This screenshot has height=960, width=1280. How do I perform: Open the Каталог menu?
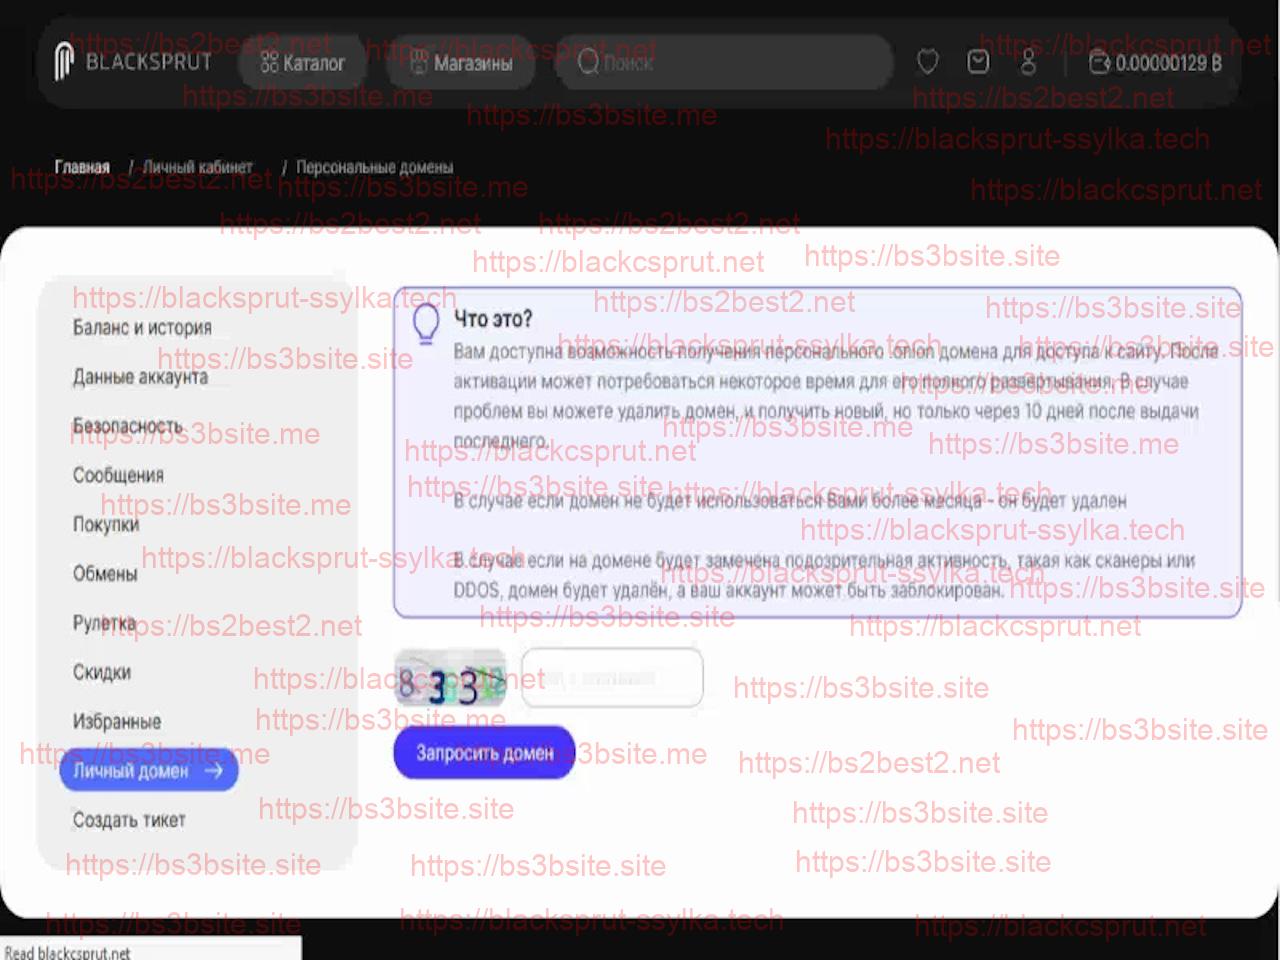[302, 63]
